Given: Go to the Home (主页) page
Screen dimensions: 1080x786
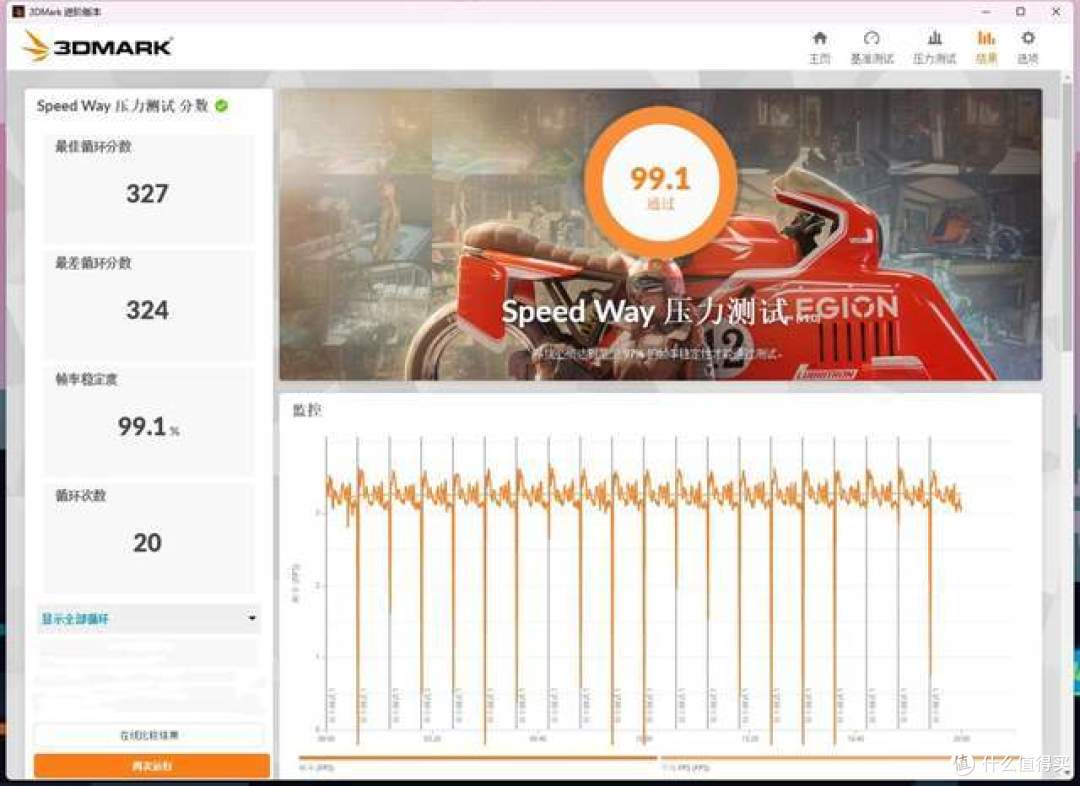Looking at the screenshot, I should (x=819, y=47).
